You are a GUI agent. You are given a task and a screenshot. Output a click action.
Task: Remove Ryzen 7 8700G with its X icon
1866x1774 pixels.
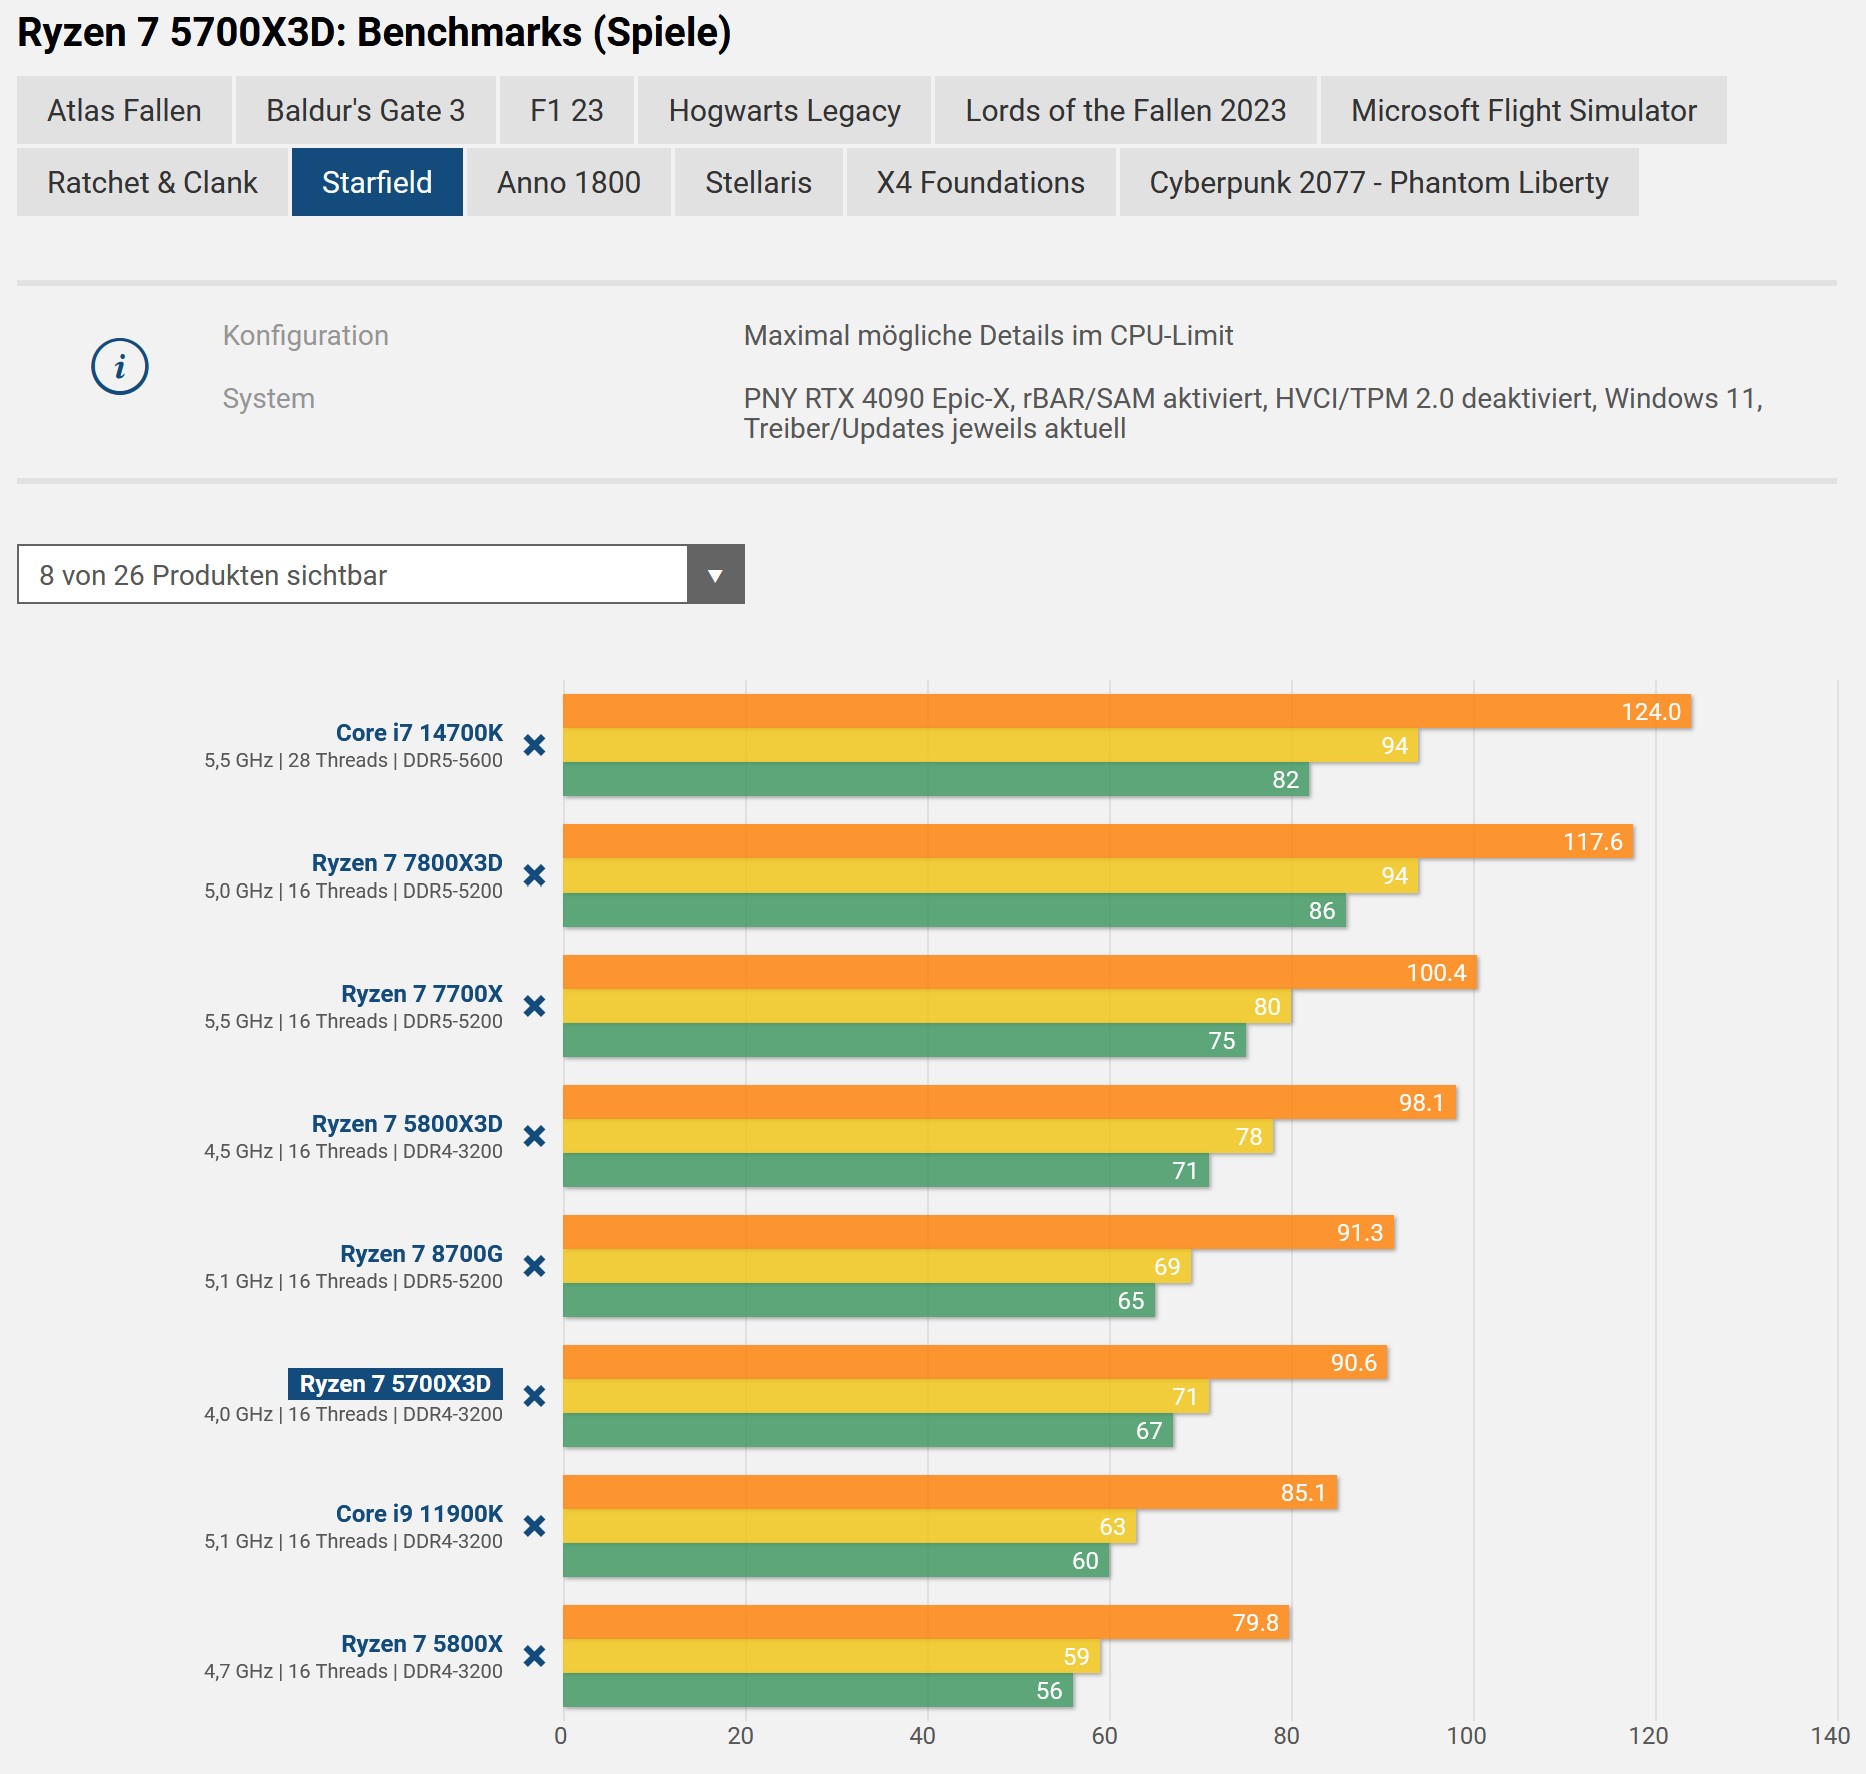tap(535, 1266)
